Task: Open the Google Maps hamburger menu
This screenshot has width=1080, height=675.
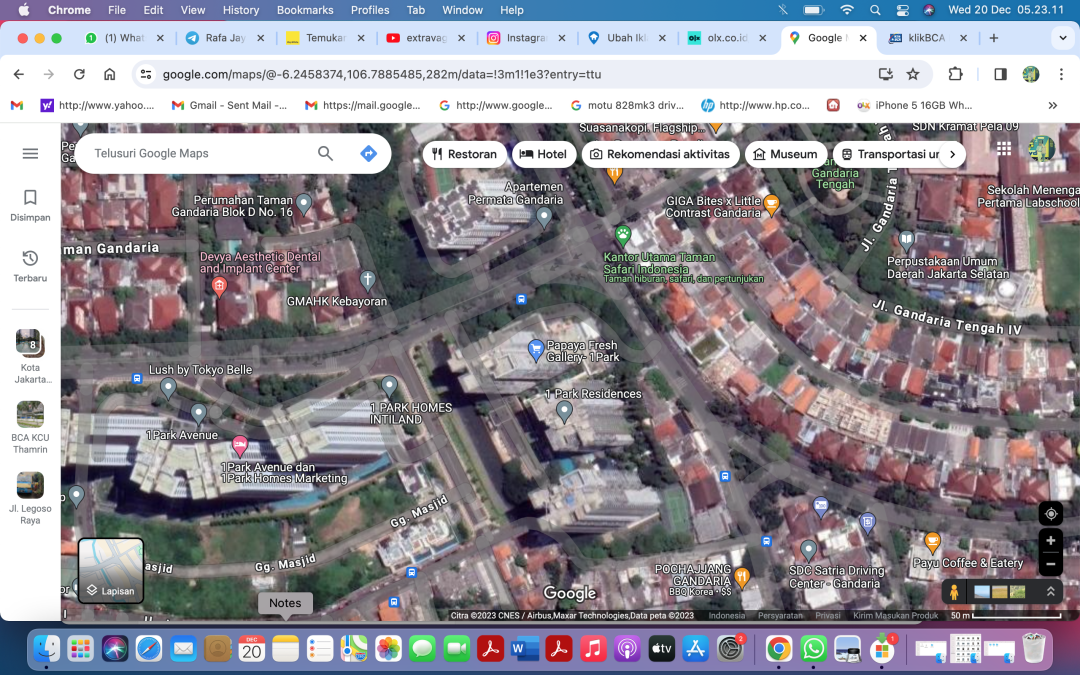Action: coord(30,153)
